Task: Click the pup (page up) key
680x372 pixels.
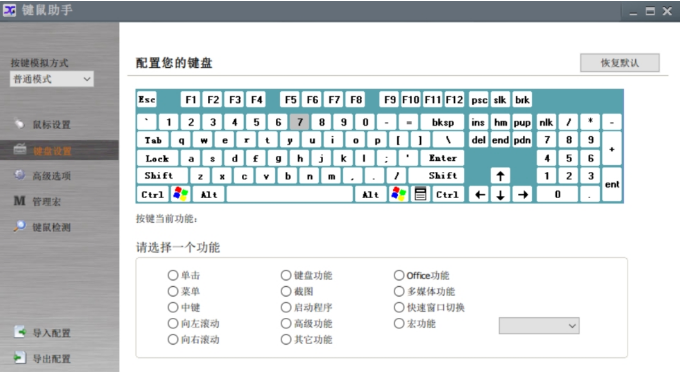Action: [522, 122]
